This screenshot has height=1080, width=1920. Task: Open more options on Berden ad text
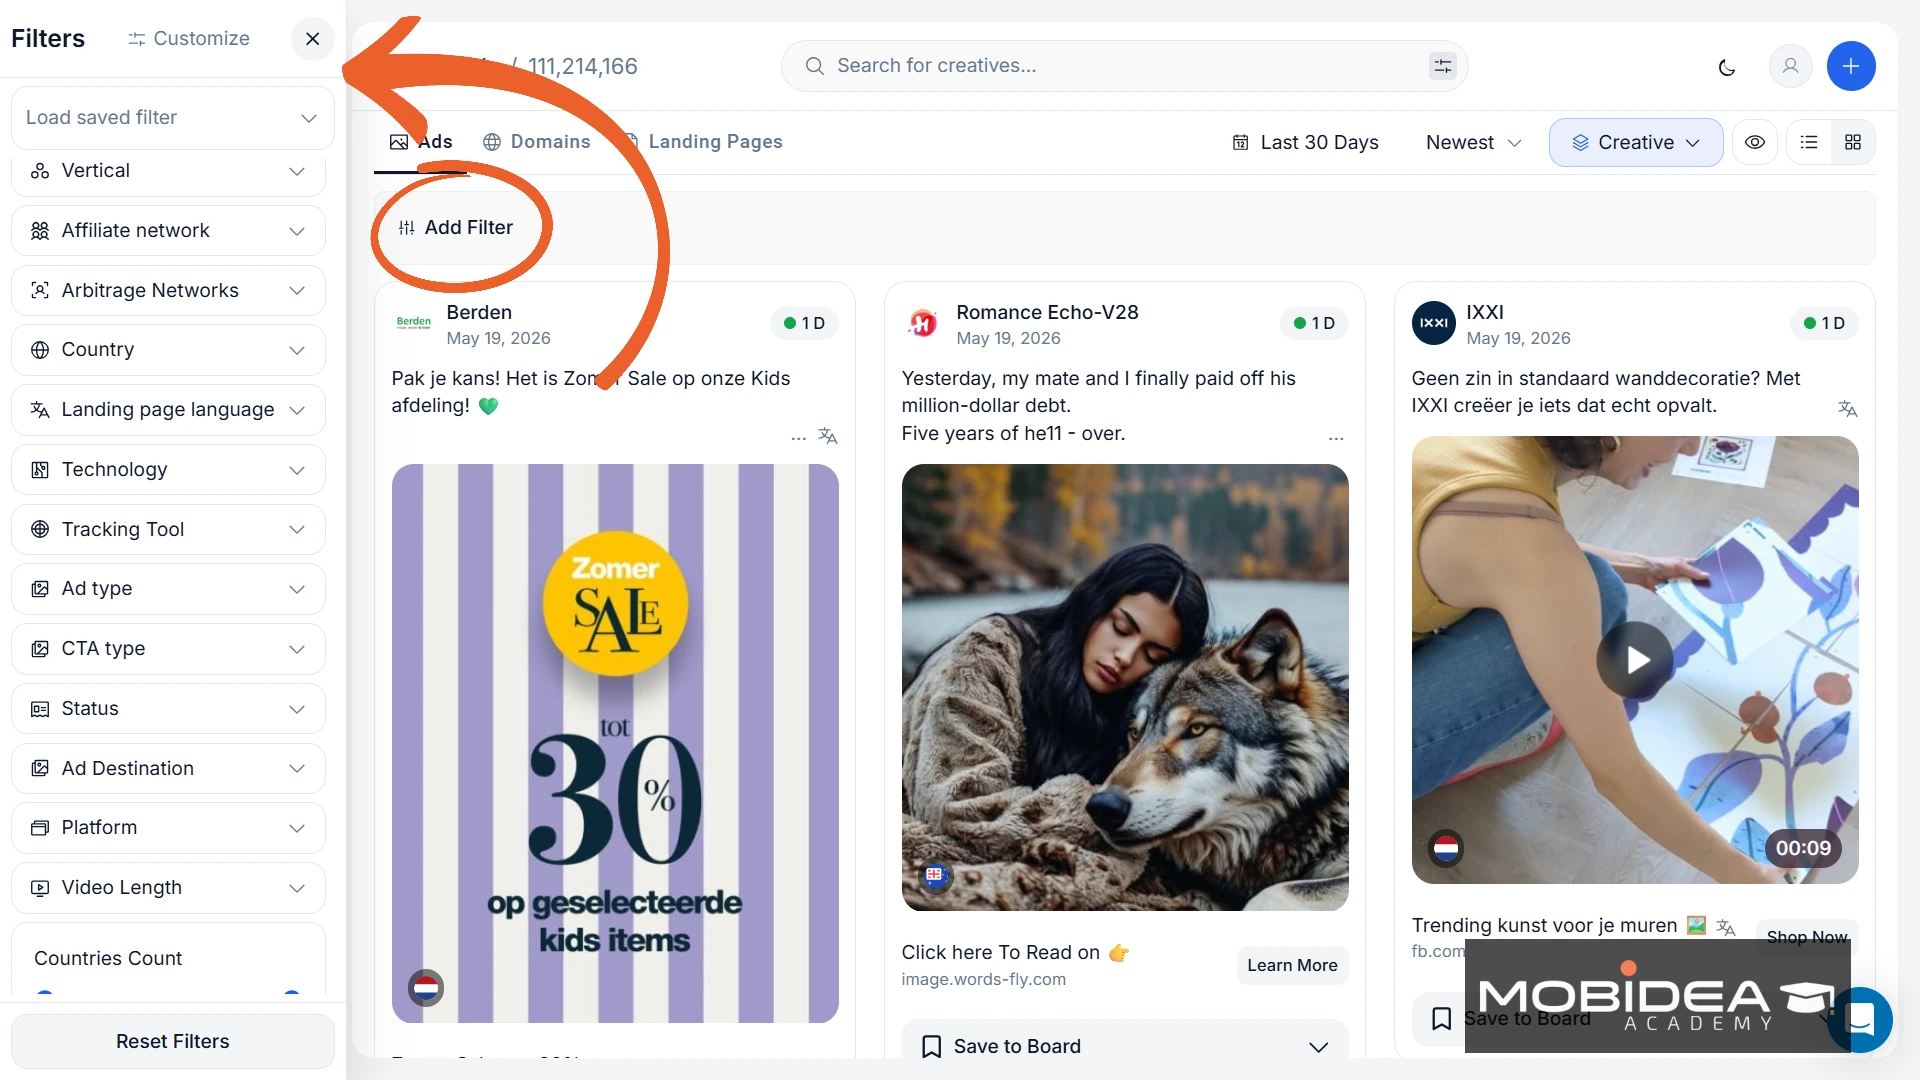798,438
